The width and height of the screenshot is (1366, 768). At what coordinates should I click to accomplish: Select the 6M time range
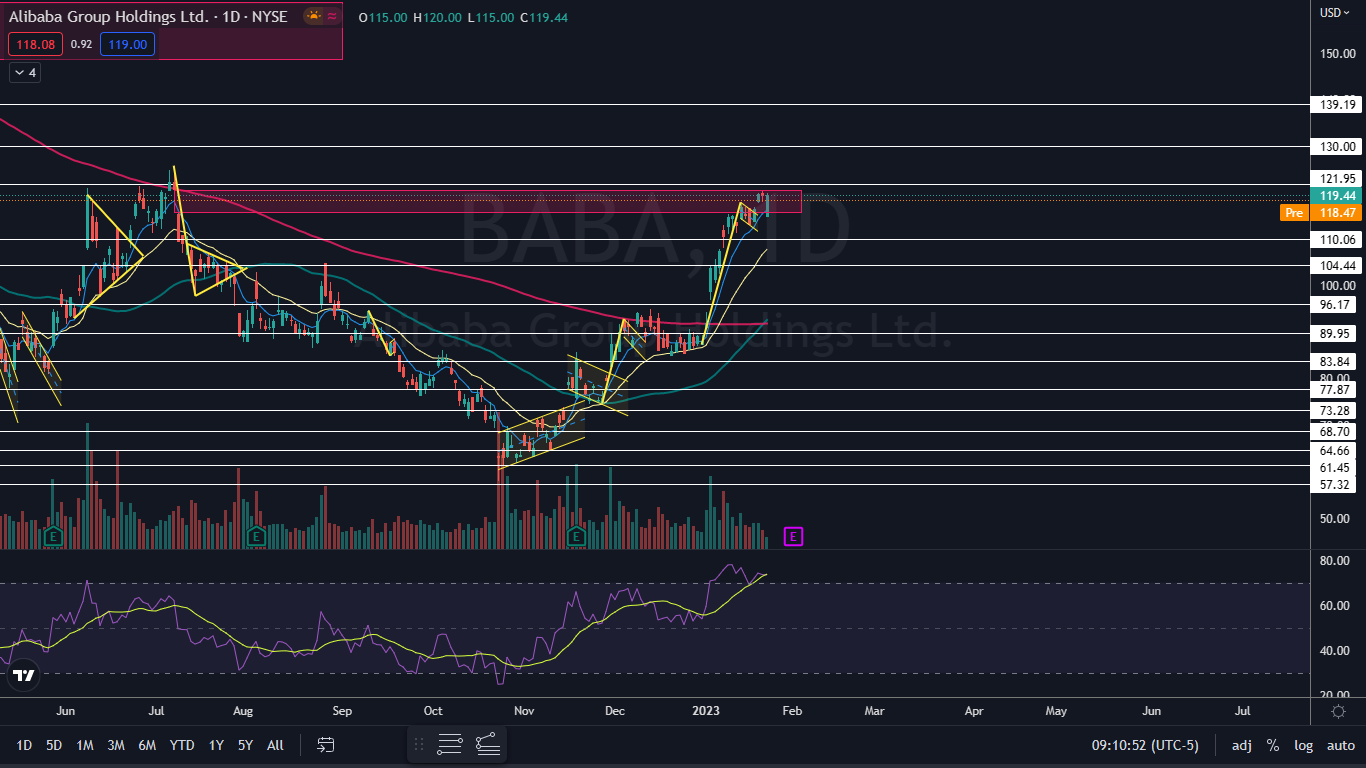147,745
